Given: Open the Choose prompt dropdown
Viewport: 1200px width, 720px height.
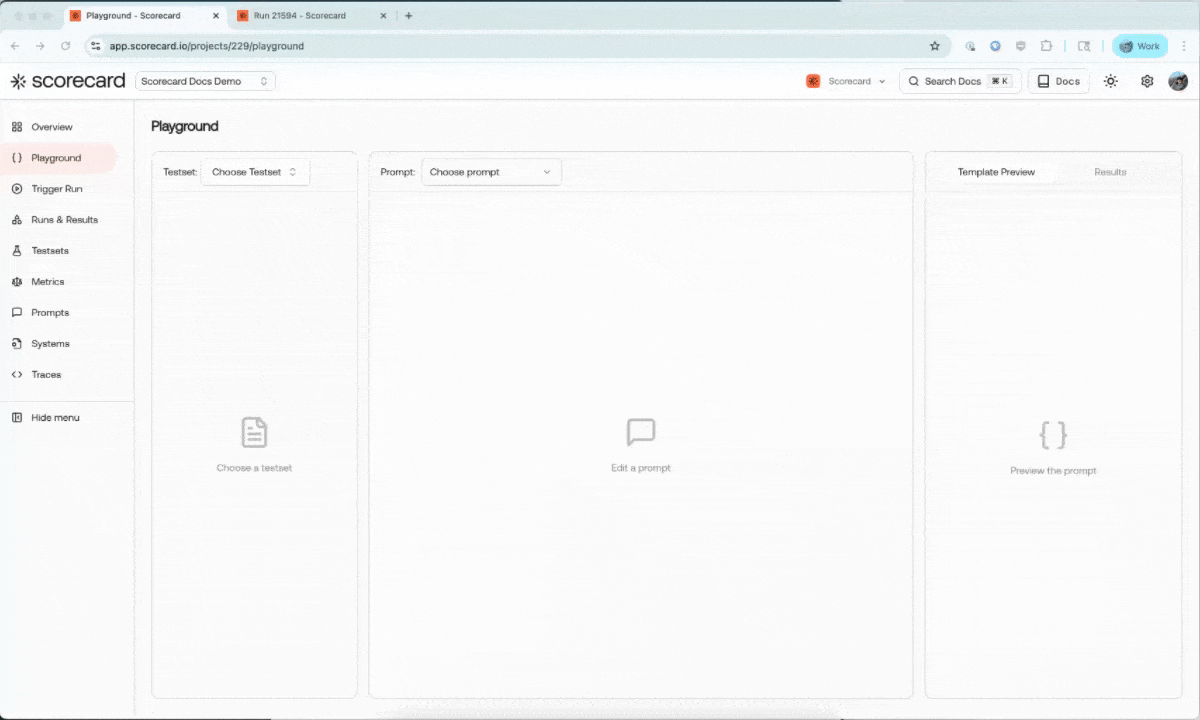Looking at the screenshot, I should click(491, 172).
